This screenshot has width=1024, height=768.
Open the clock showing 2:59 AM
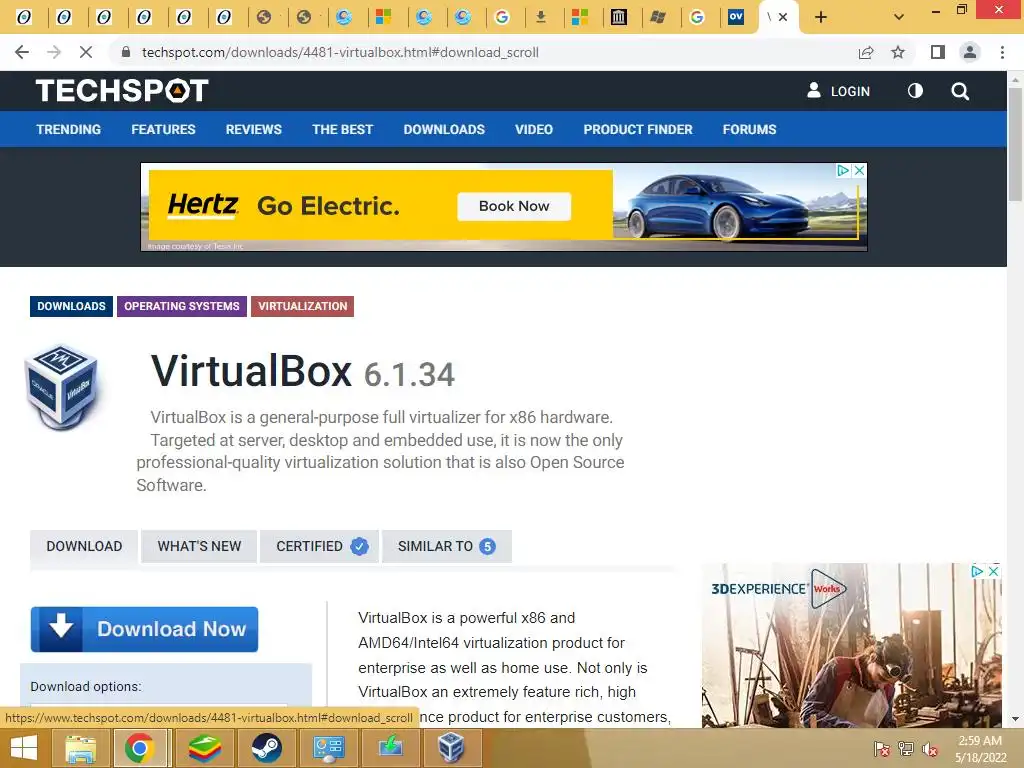pos(980,748)
